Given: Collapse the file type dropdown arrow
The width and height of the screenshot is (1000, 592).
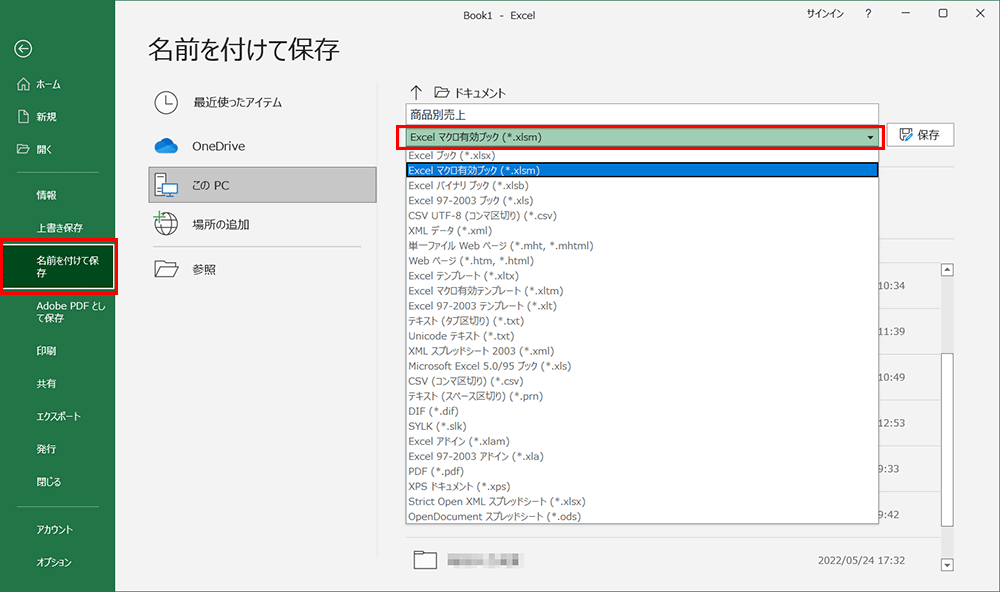Looking at the screenshot, I should (x=870, y=136).
